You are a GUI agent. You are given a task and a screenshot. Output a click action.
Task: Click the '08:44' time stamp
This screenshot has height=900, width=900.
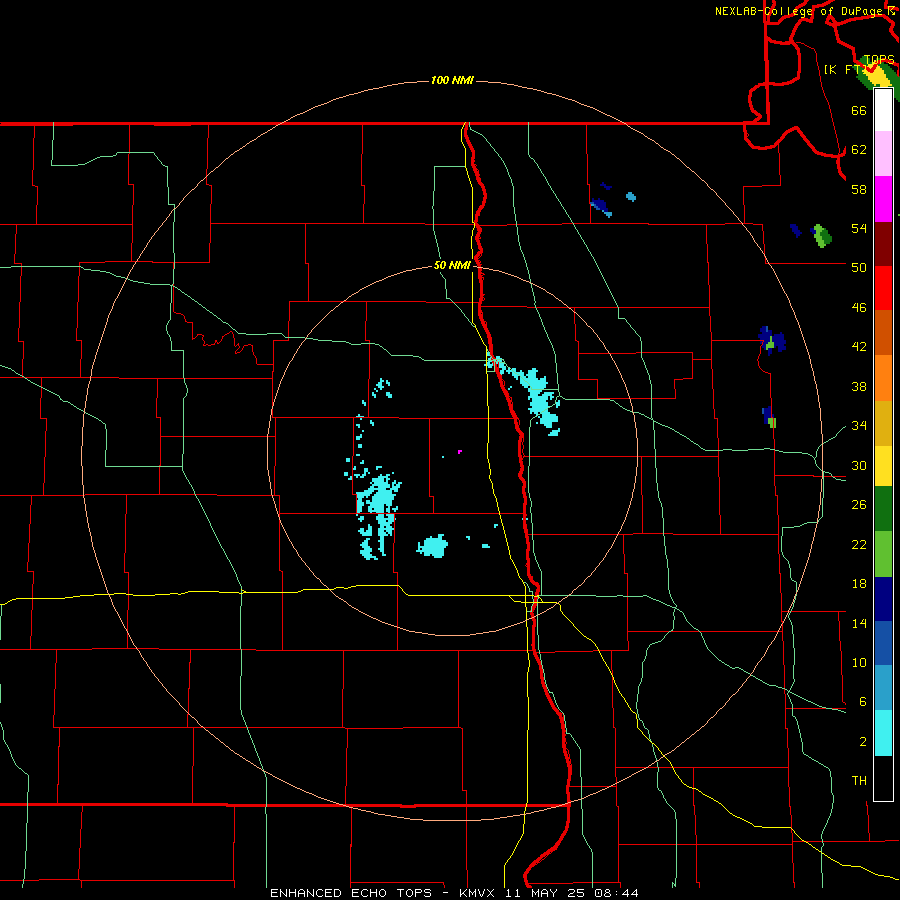coord(617,893)
